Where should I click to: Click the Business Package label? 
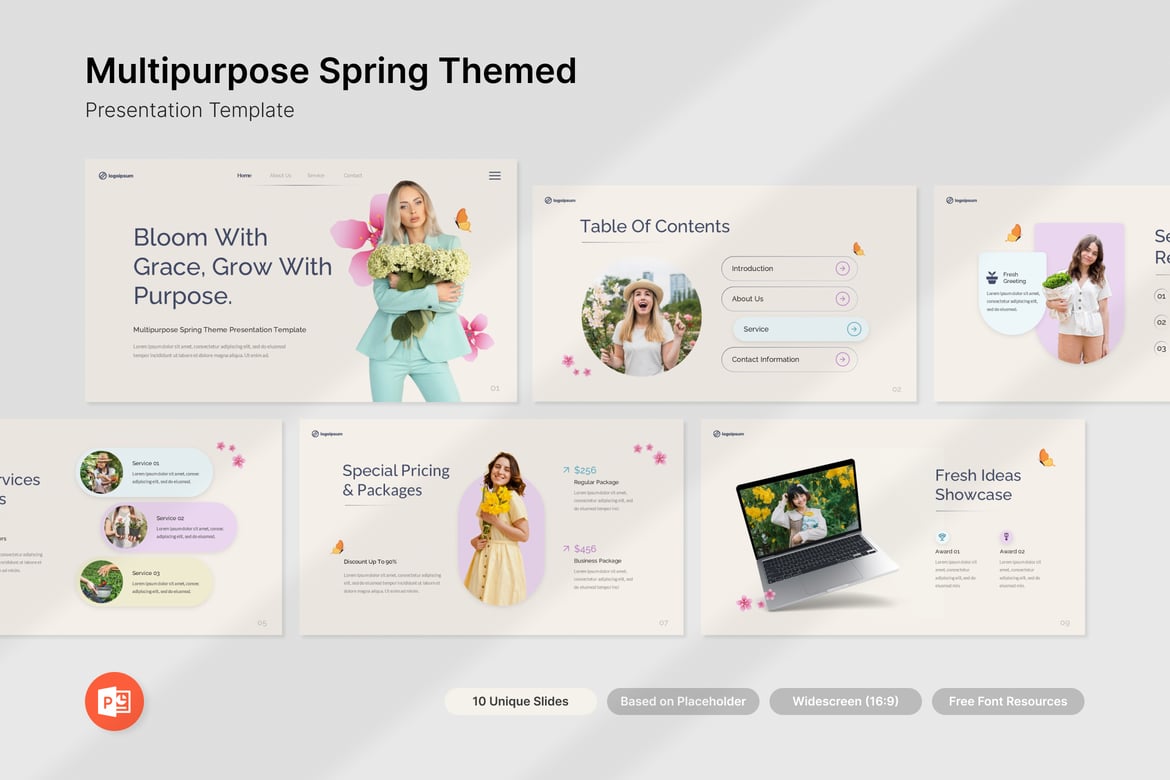tap(597, 561)
